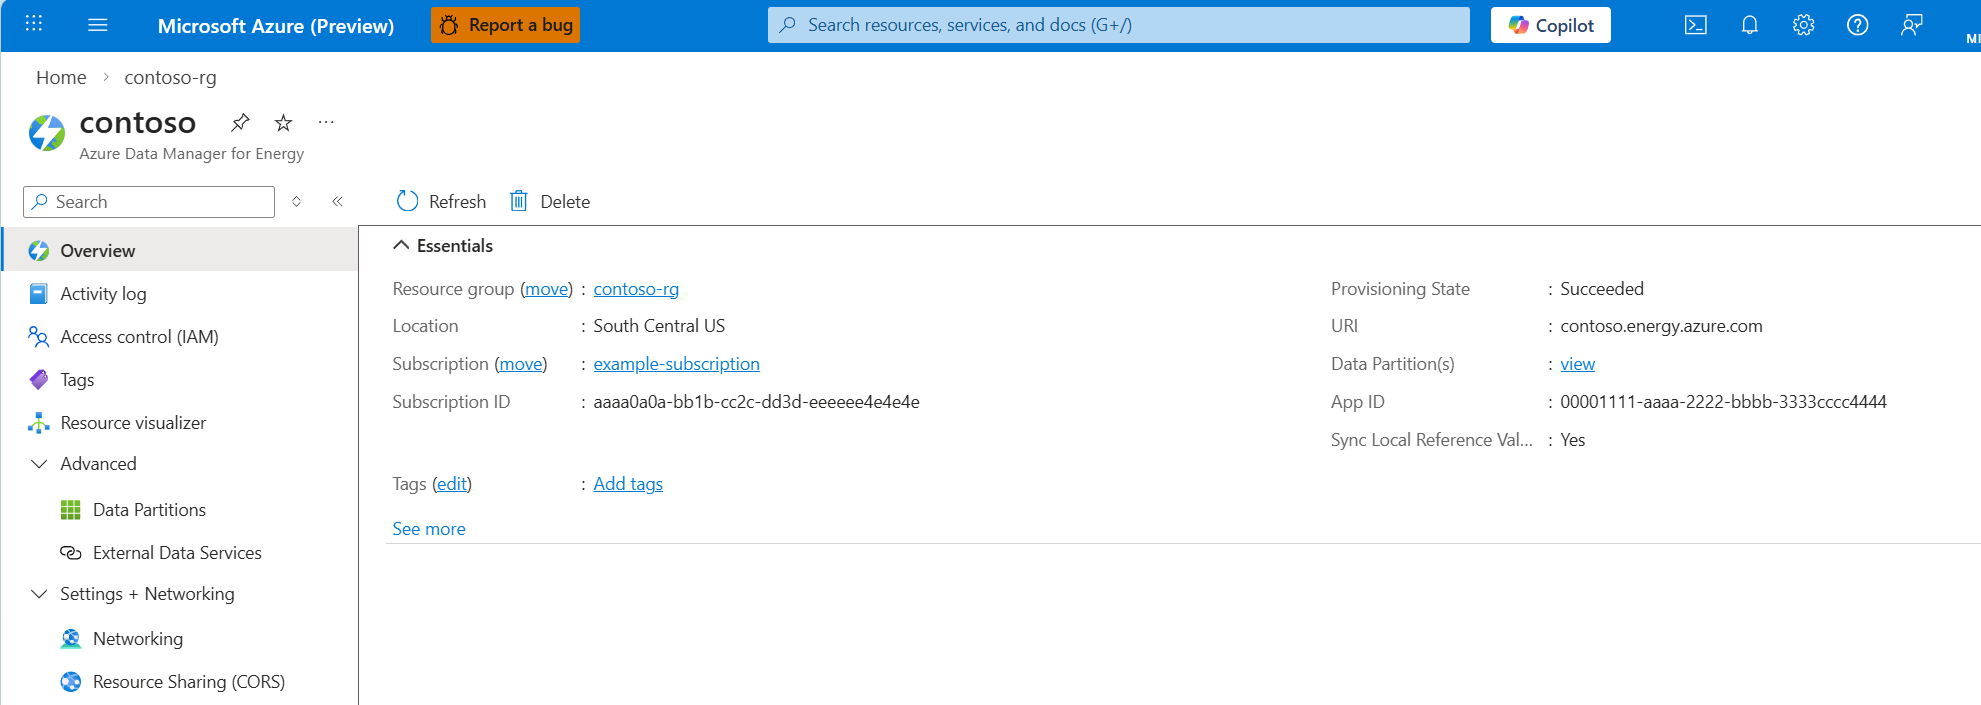1981x705 pixels.
Task: Focus the sidebar menu Search field
Action: pyautogui.click(x=149, y=202)
